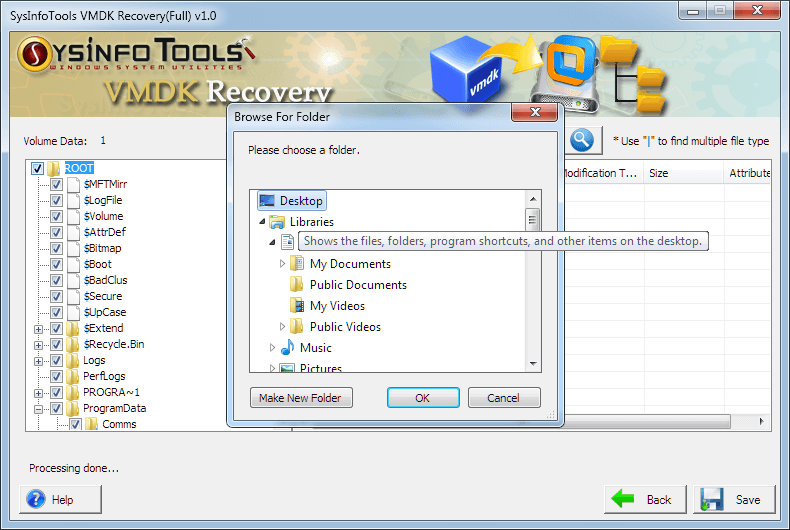Click the ROOT folder icon
This screenshot has height=530, width=790.
(x=54, y=168)
